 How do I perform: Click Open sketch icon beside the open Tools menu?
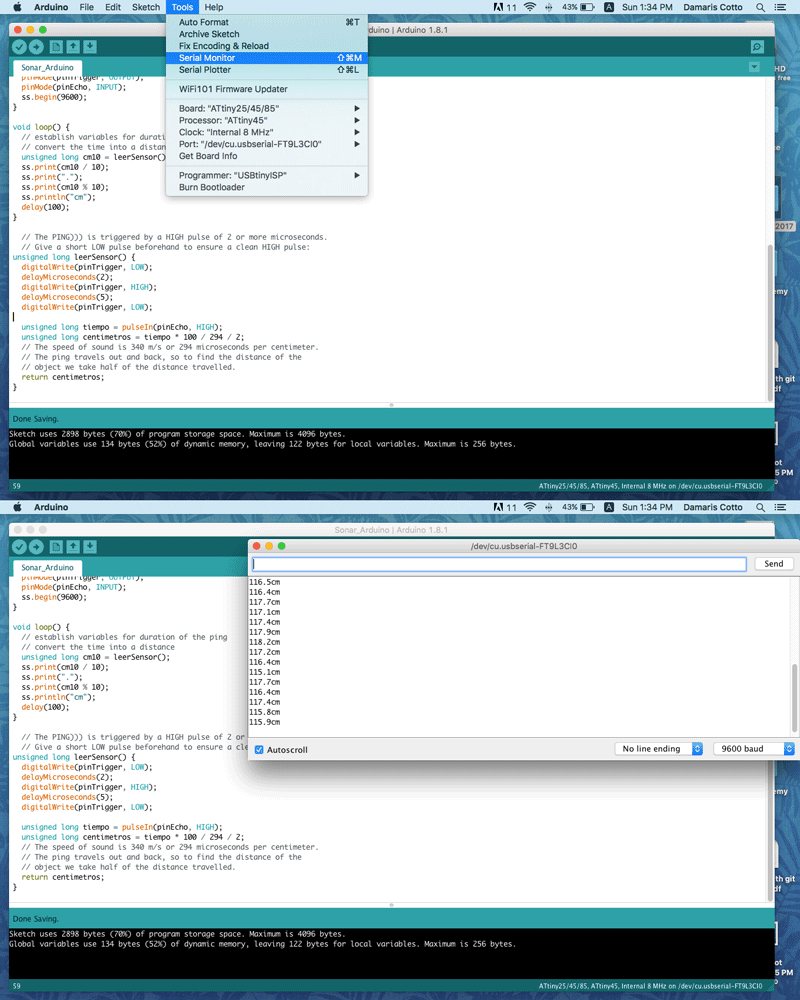[73, 47]
